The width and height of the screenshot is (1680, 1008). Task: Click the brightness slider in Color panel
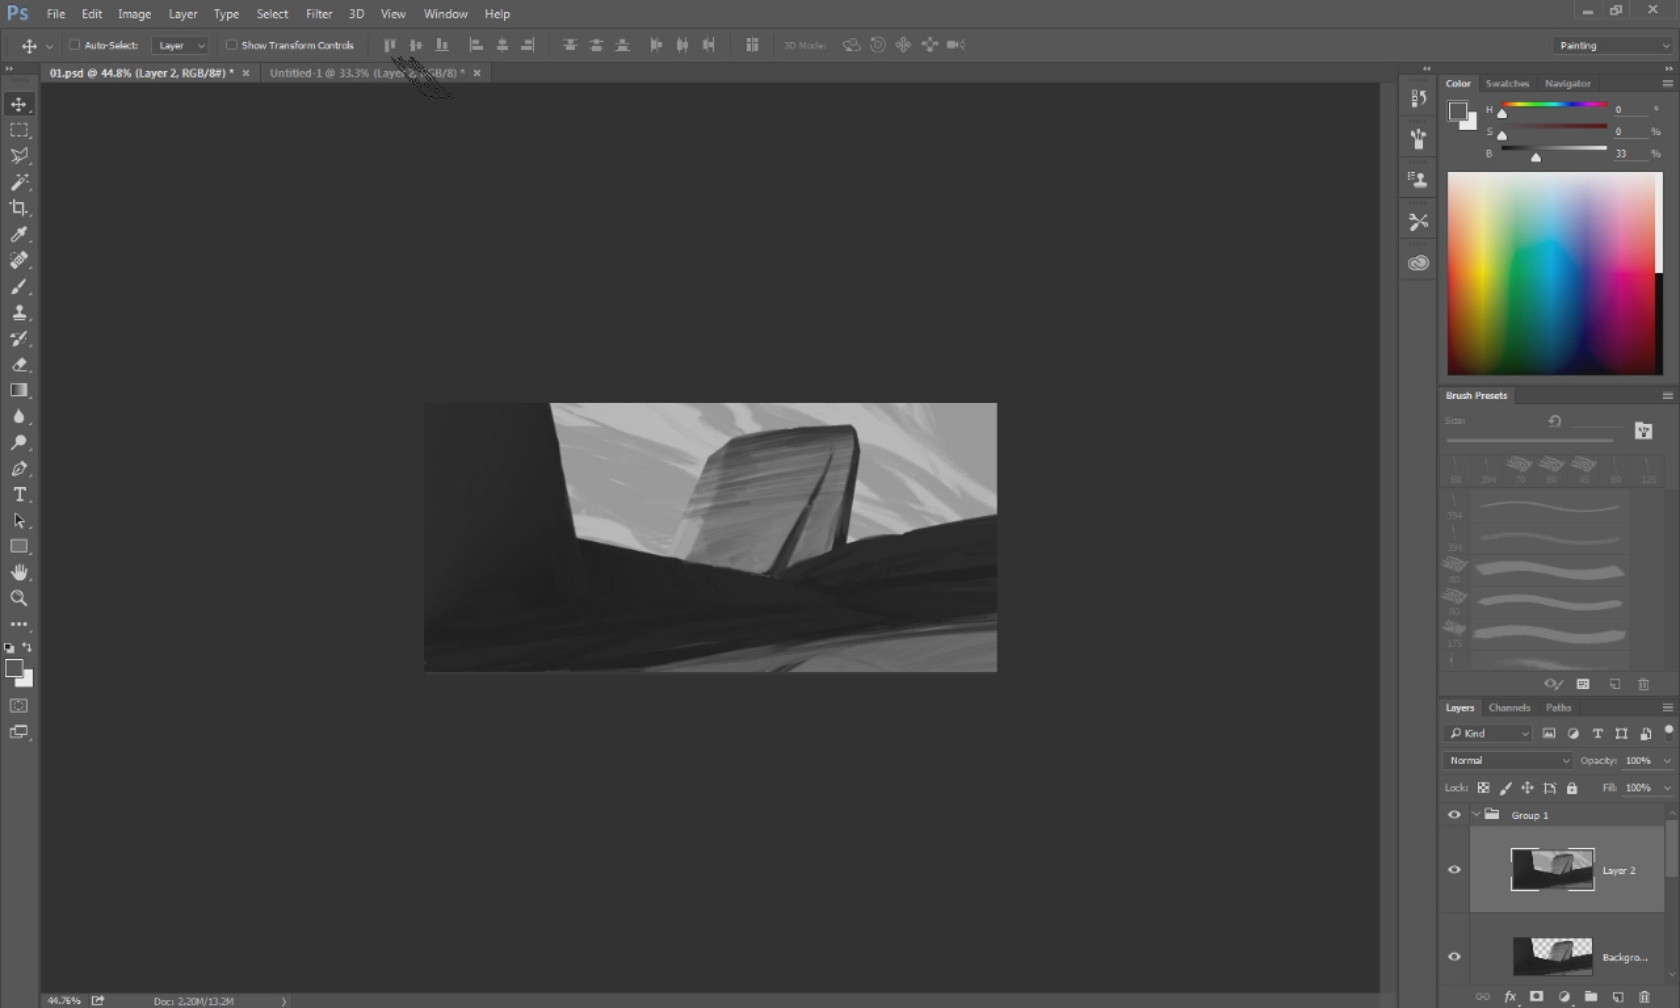click(x=1553, y=149)
